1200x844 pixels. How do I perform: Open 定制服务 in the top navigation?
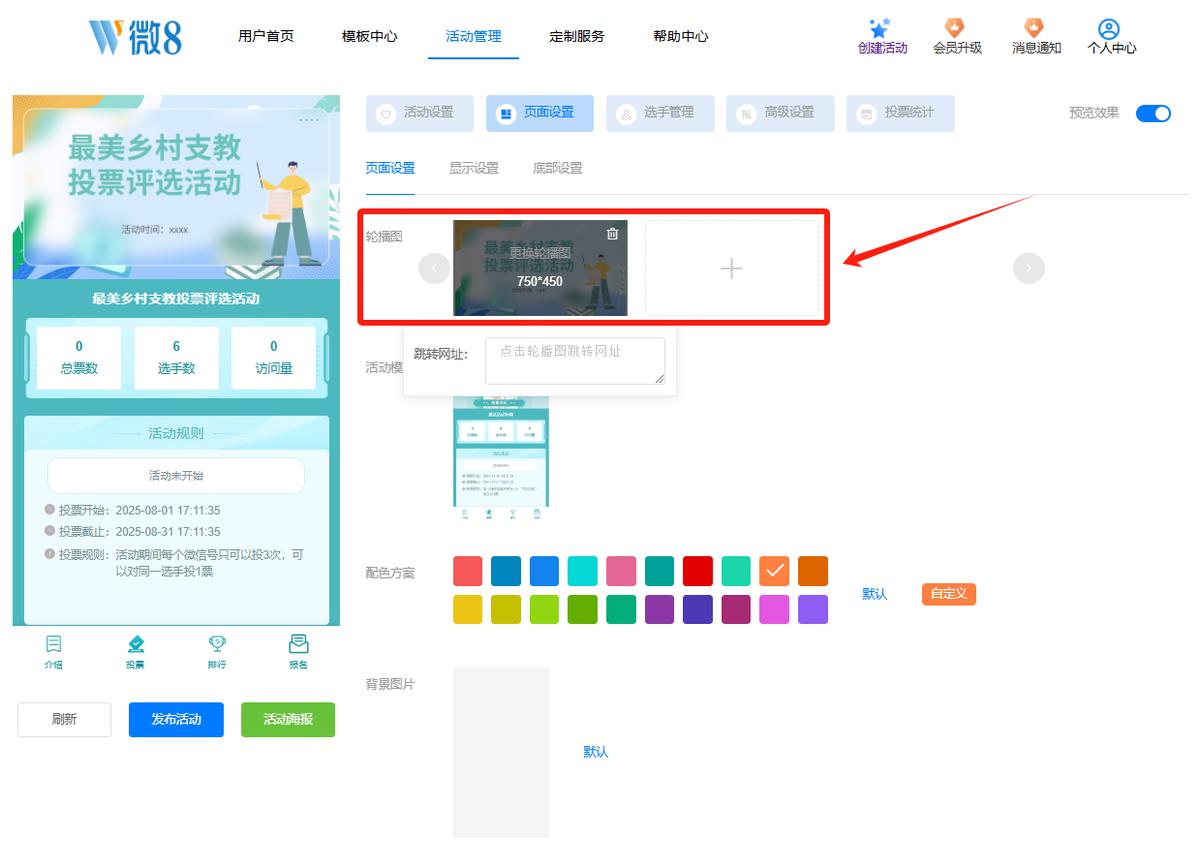[577, 36]
